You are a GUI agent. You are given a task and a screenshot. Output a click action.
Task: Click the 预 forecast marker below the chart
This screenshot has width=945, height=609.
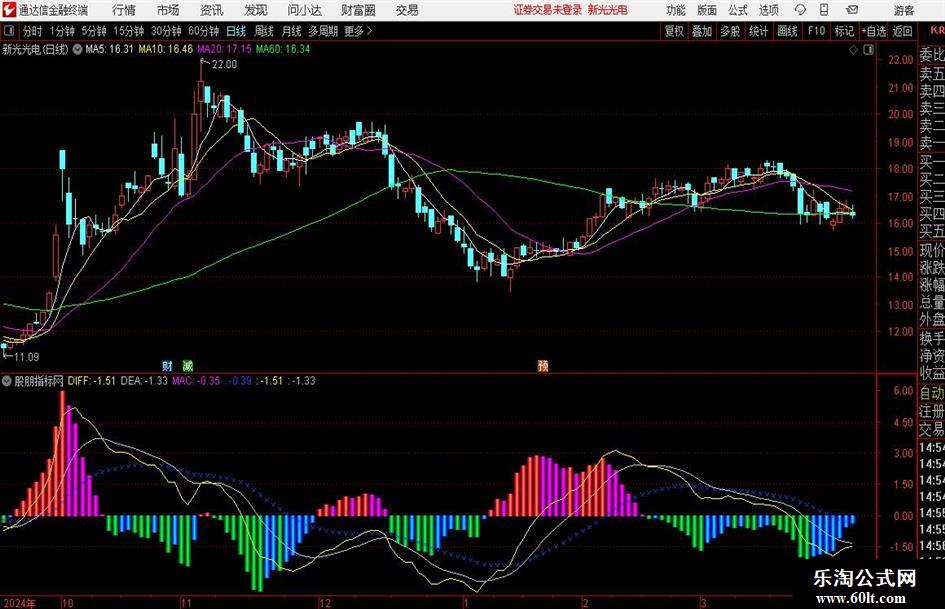543,365
